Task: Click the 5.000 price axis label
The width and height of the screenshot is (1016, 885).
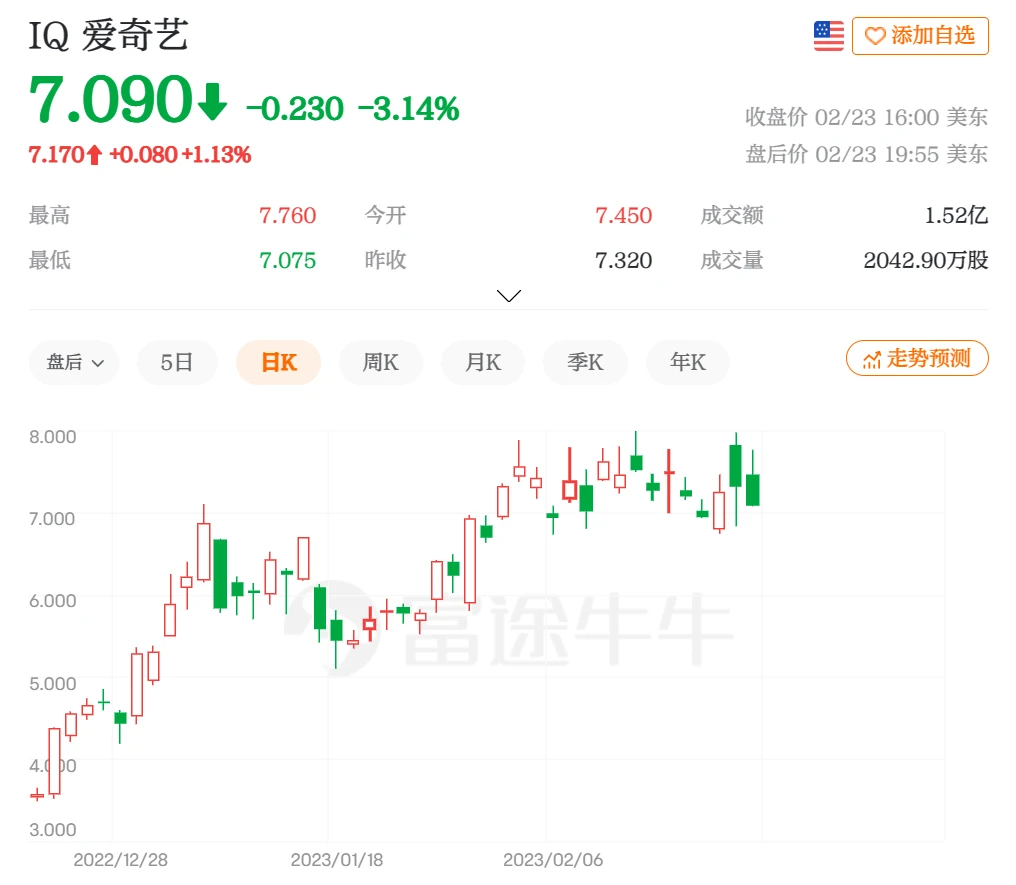Action: coord(52,684)
